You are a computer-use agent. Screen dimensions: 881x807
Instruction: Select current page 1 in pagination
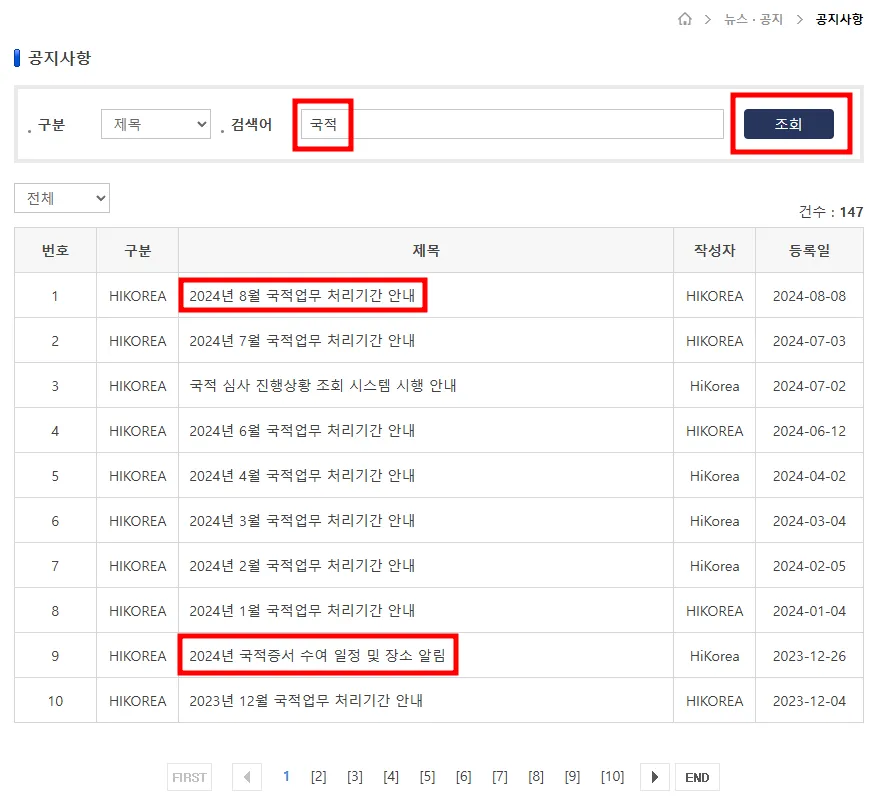(x=286, y=777)
